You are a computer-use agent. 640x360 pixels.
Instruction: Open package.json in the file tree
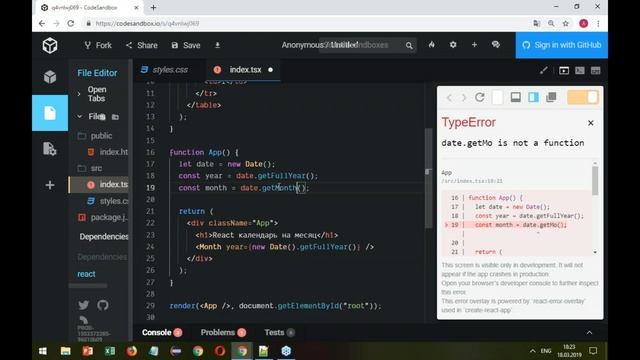click(x=103, y=218)
